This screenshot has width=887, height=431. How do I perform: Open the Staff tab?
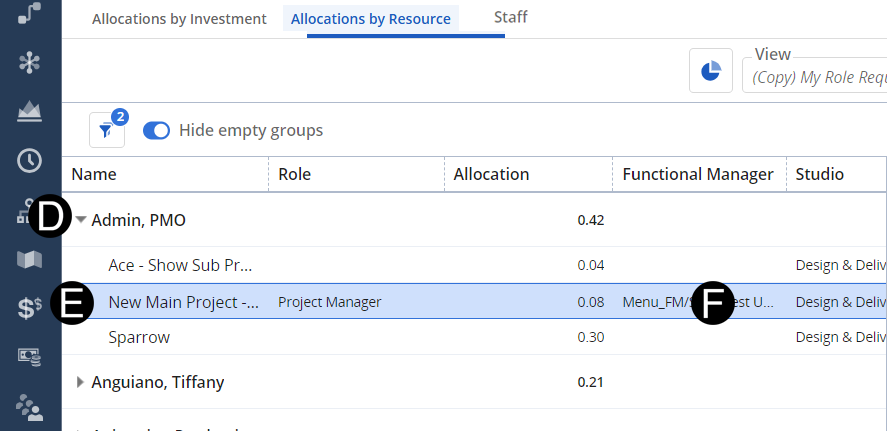(510, 17)
